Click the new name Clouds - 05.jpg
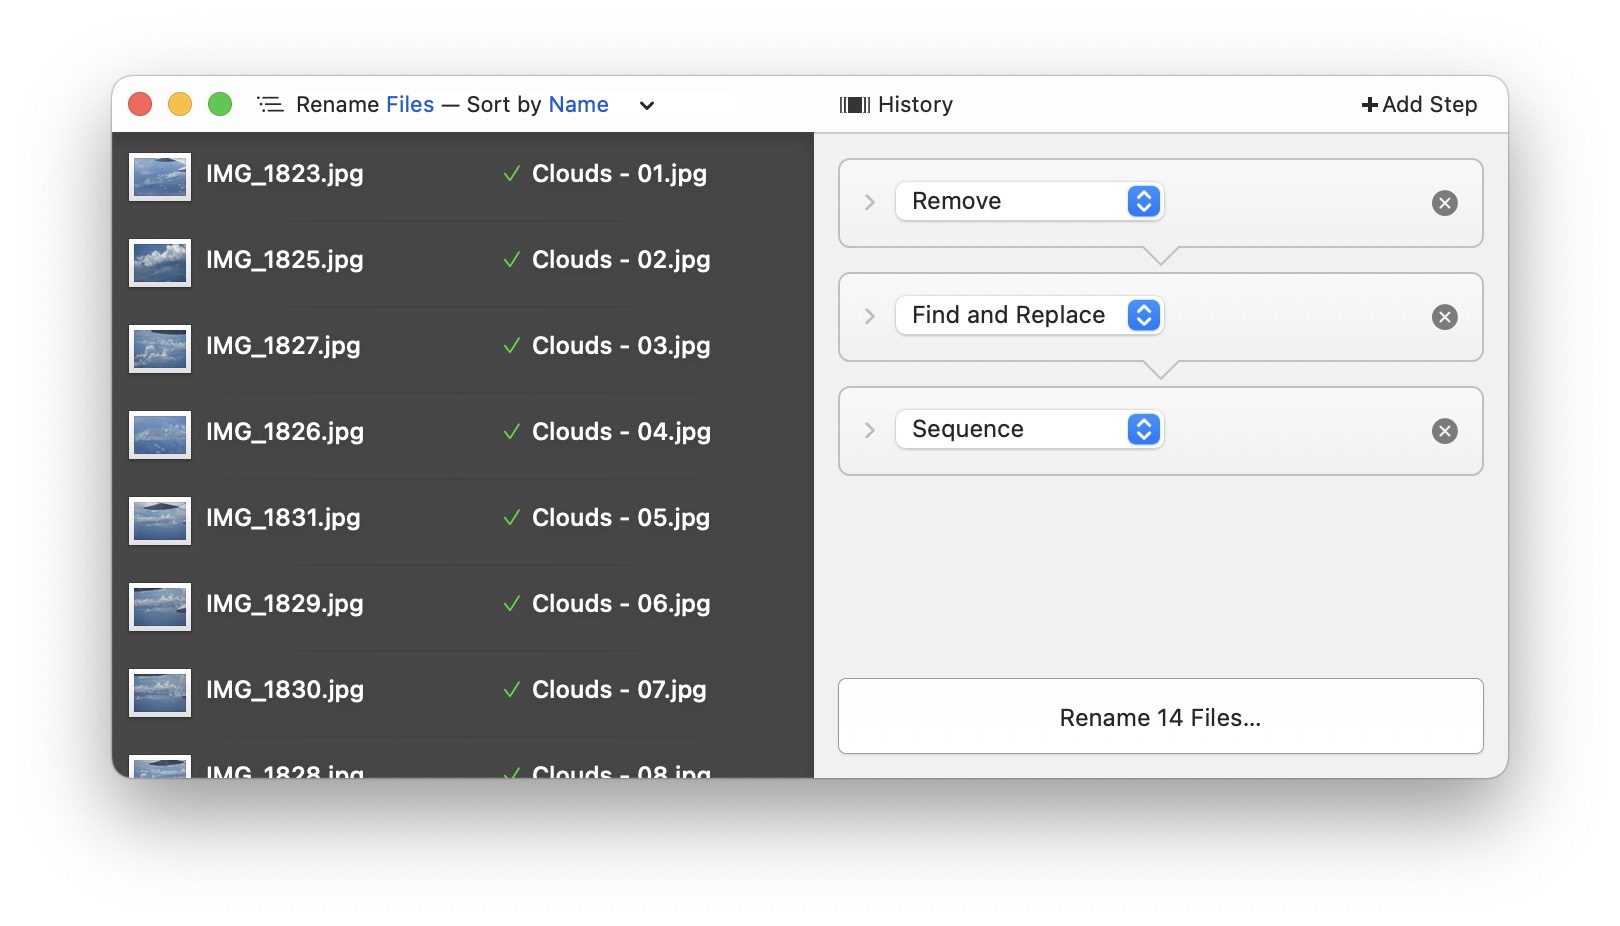Image resolution: width=1620 pixels, height=926 pixels. pyautogui.click(x=621, y=518)
